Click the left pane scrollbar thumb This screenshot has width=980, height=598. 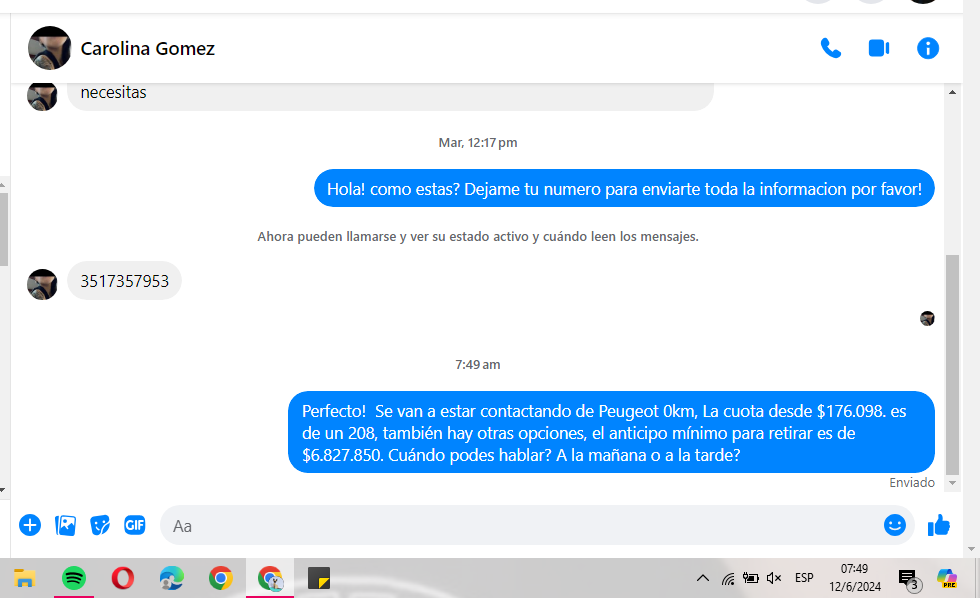3,229
